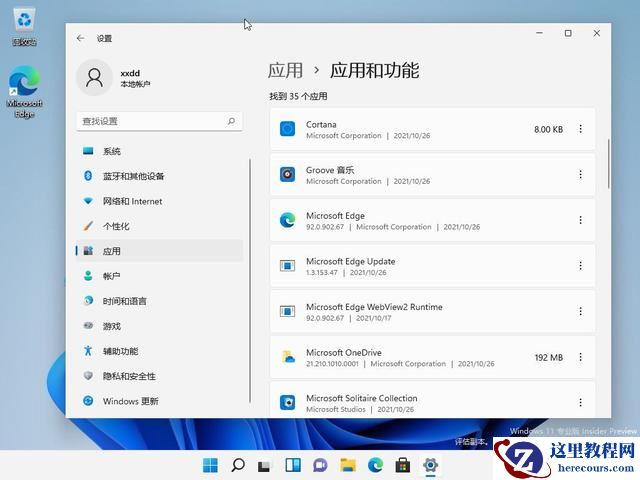This screenshot has height=480, width=640.
Task: Open 蓝牙和其他设备 settings
Action: (159, 176)
